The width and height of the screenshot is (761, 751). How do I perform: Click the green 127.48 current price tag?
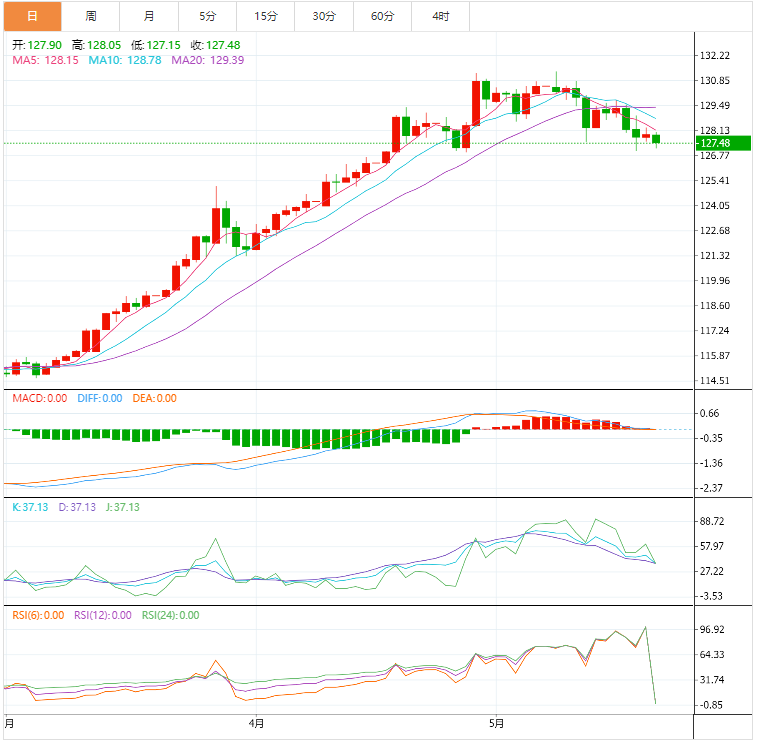(717, 143)
